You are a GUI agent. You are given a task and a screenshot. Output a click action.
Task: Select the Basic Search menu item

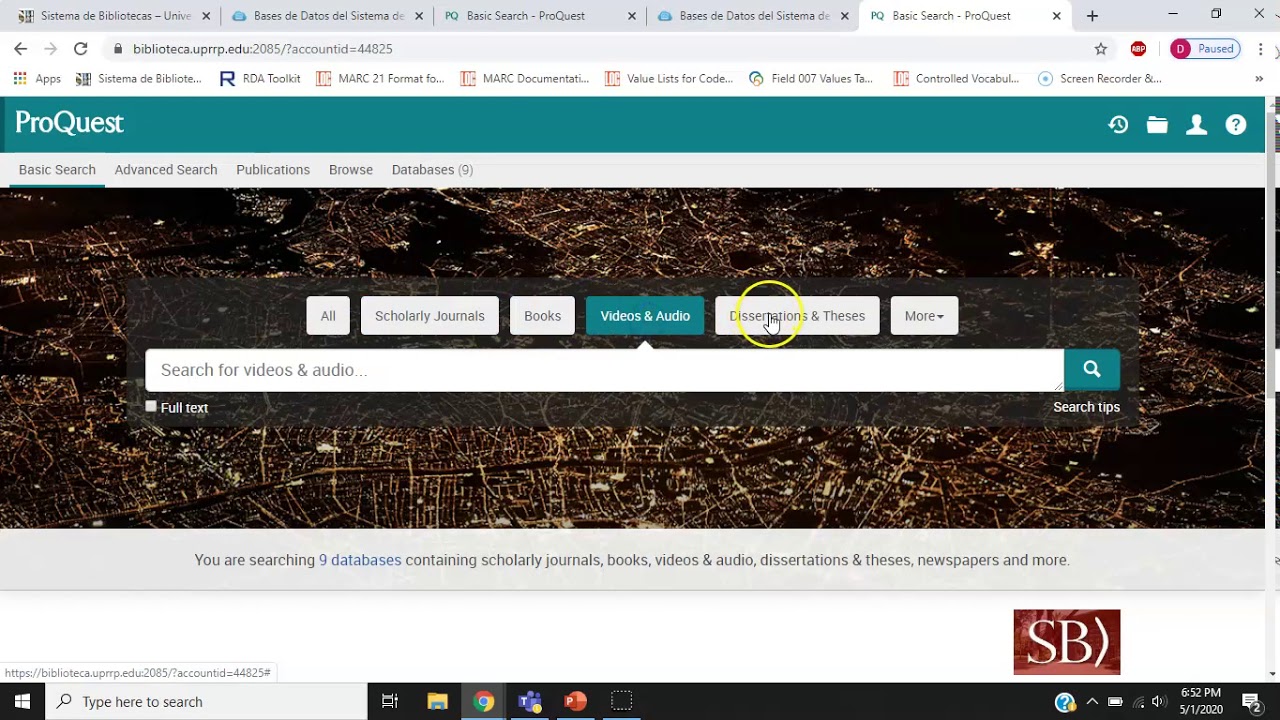click(57, 170)
